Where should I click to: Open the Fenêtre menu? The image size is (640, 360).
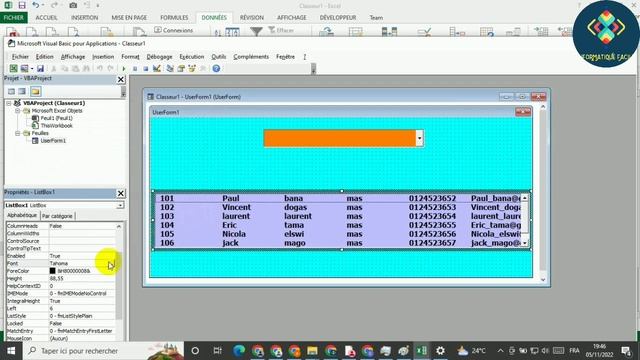point(285,57)
